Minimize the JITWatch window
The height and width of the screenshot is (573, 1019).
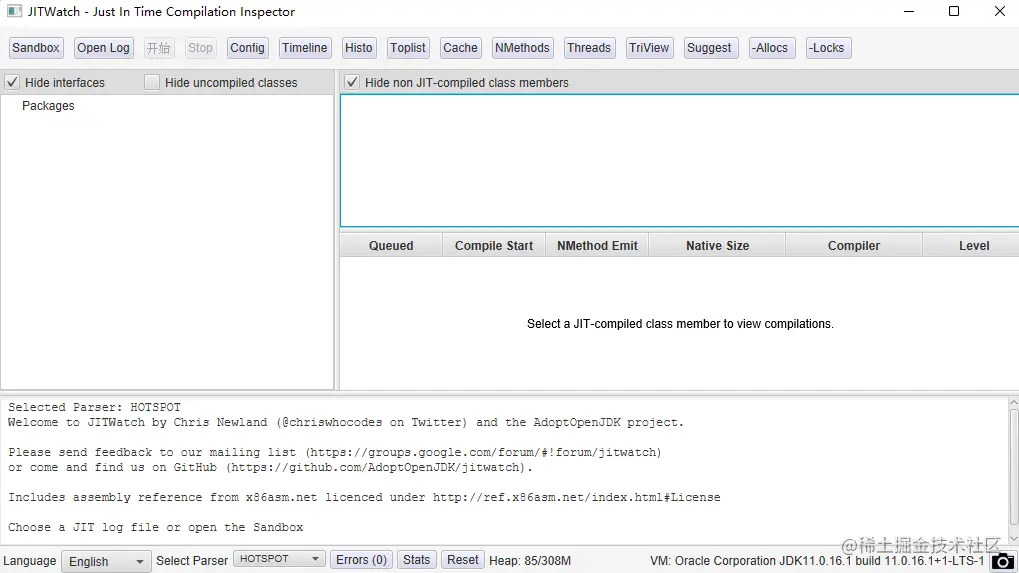[x=909, y=11]
